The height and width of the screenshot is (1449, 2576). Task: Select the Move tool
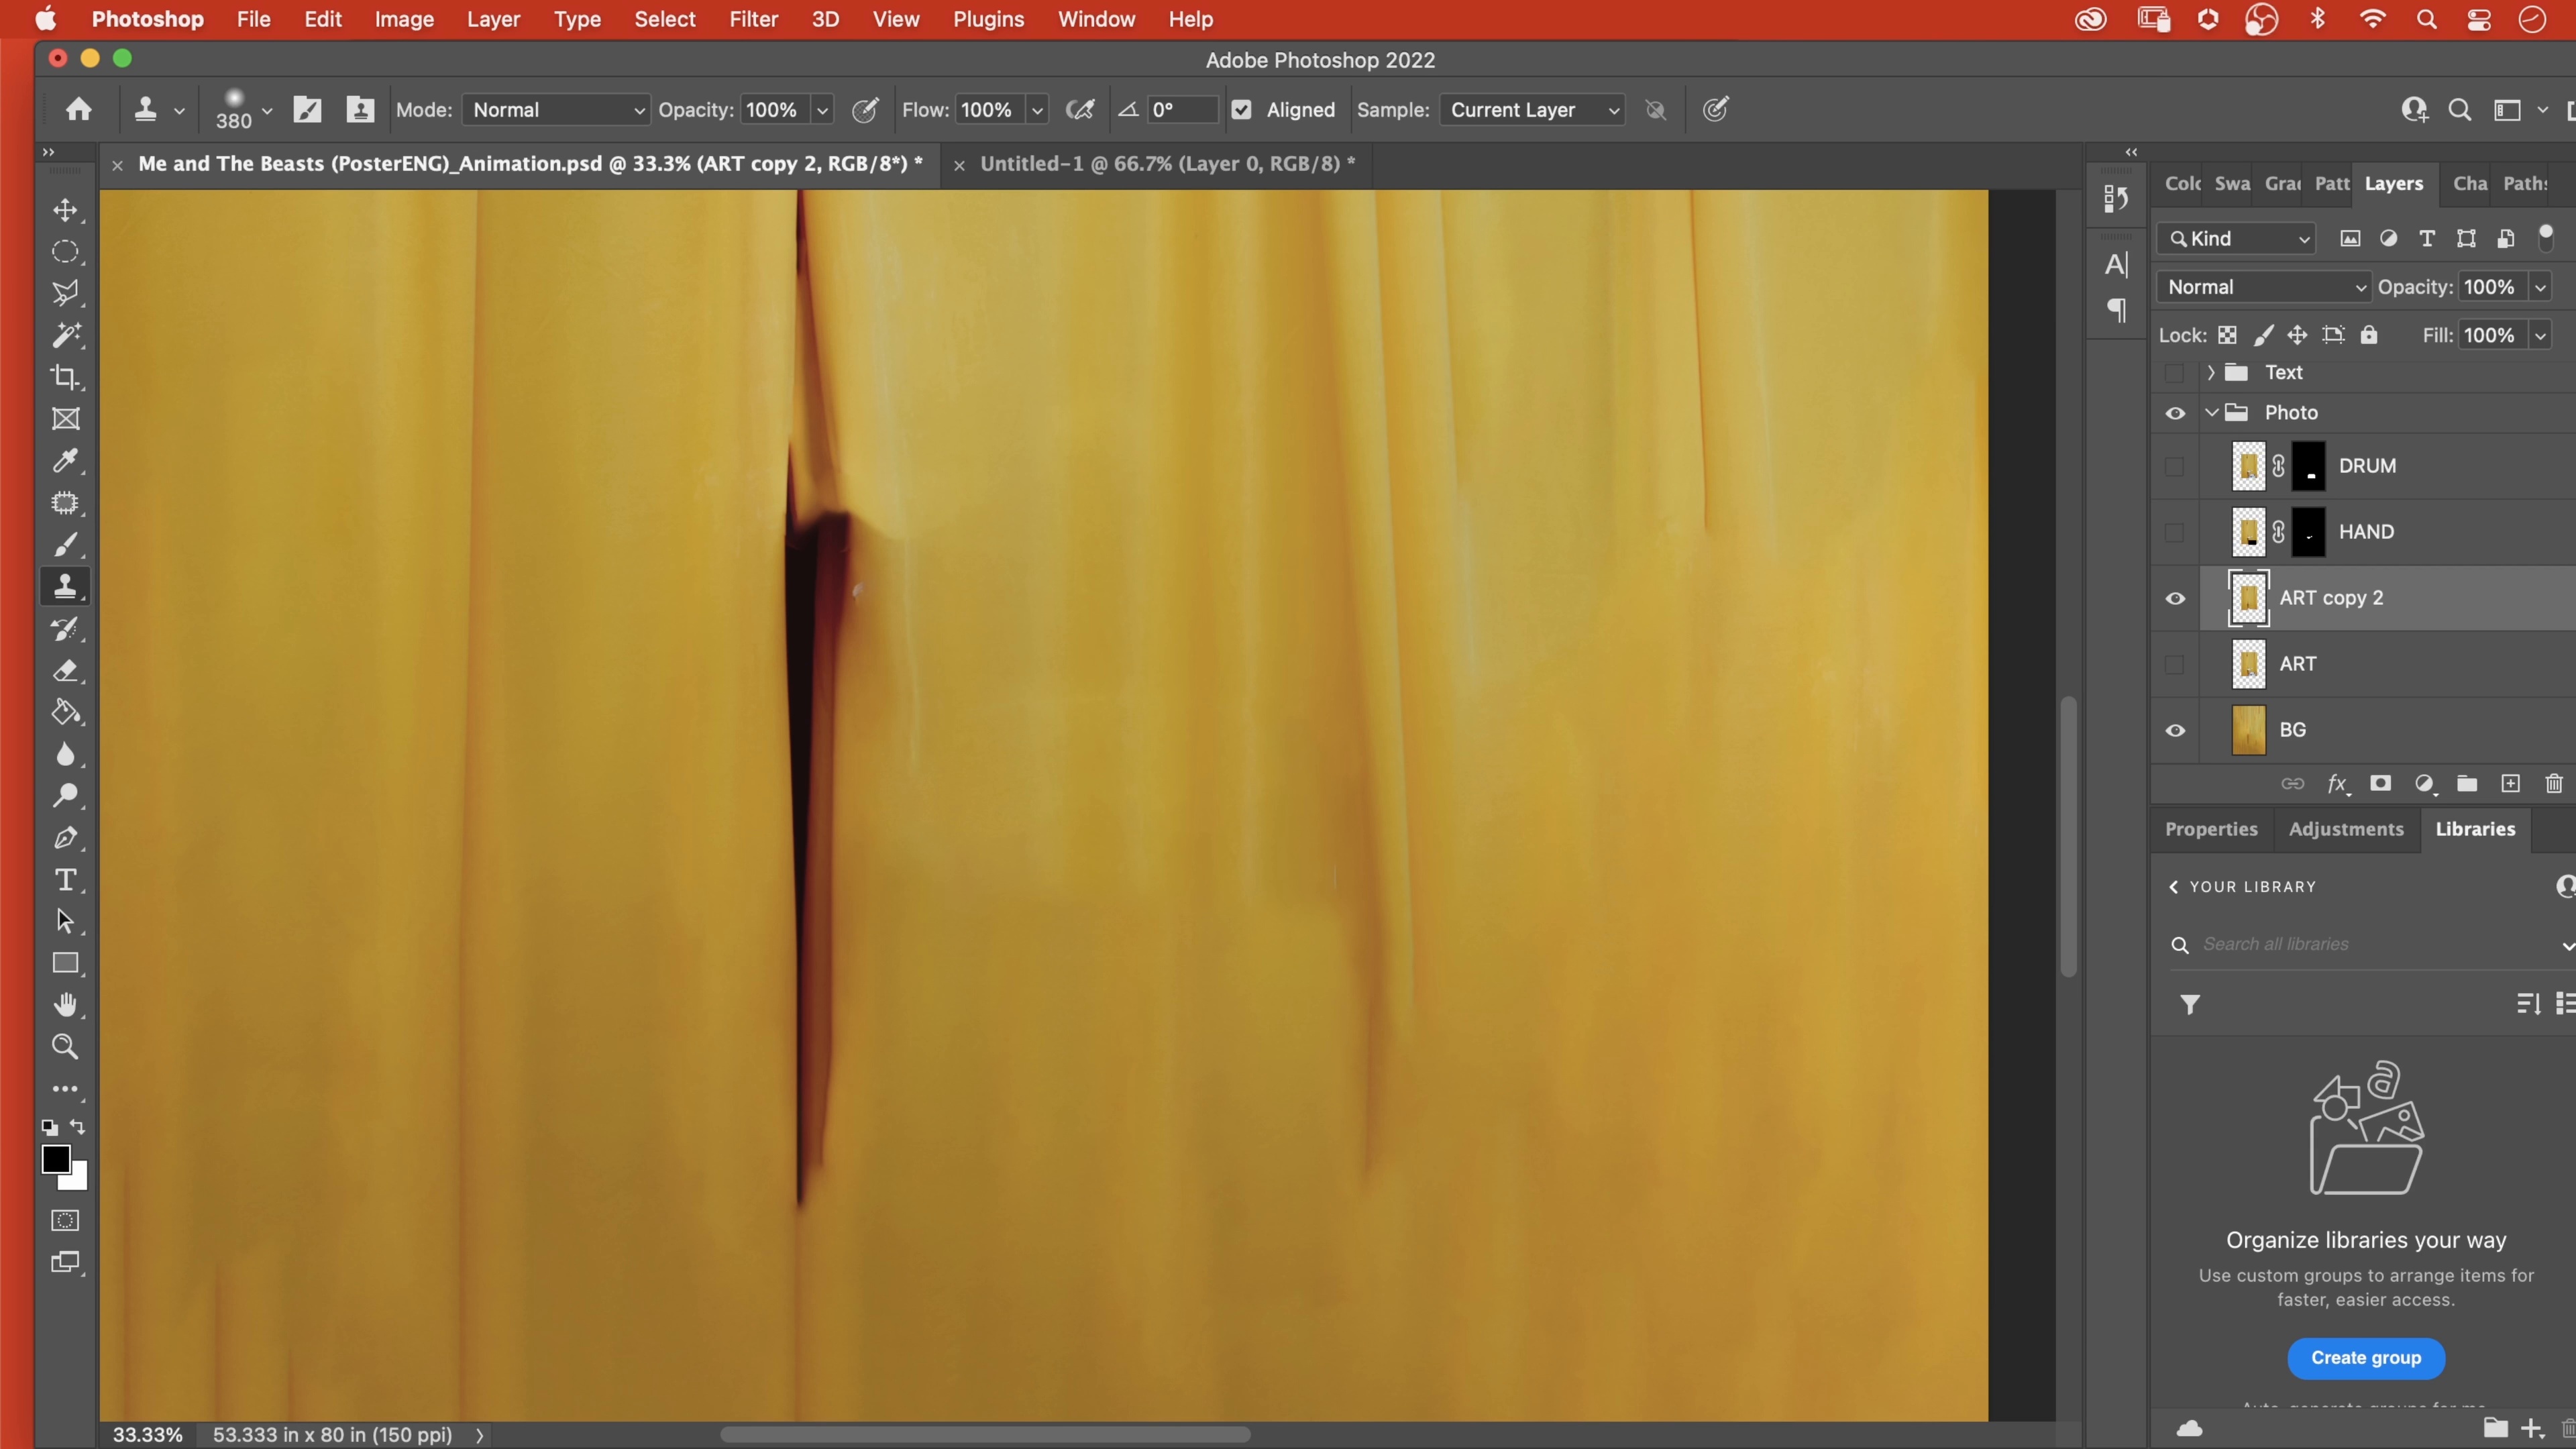(65, 210)
